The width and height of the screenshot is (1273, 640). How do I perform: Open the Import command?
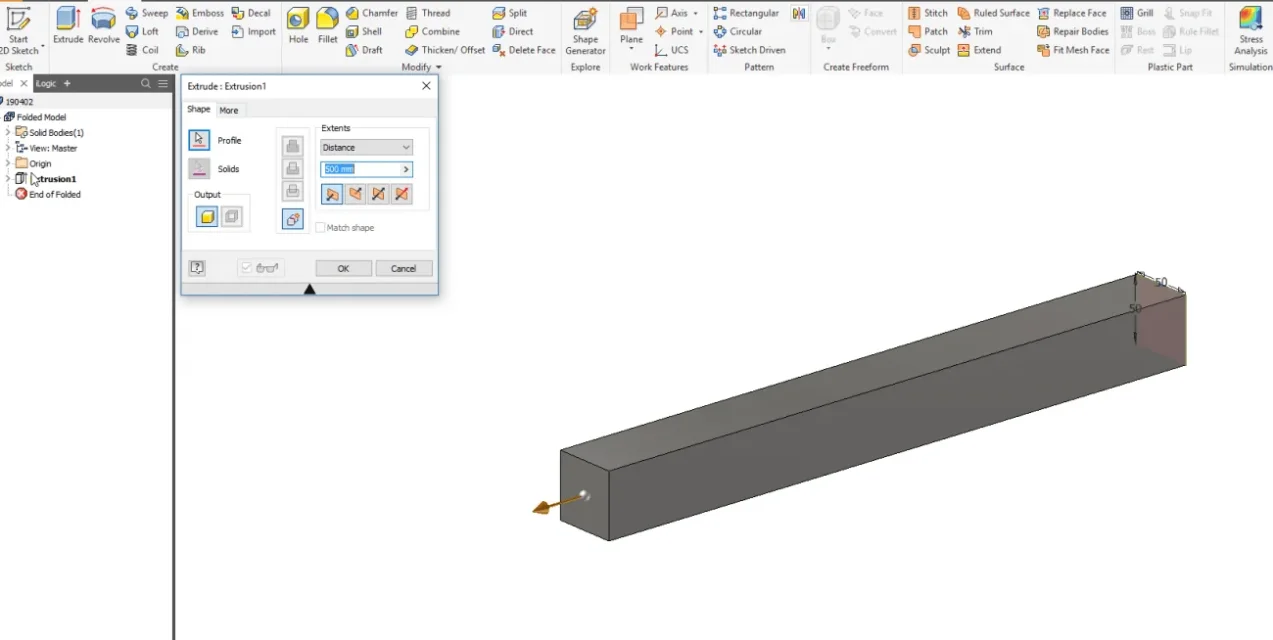[x=253, y=31]
